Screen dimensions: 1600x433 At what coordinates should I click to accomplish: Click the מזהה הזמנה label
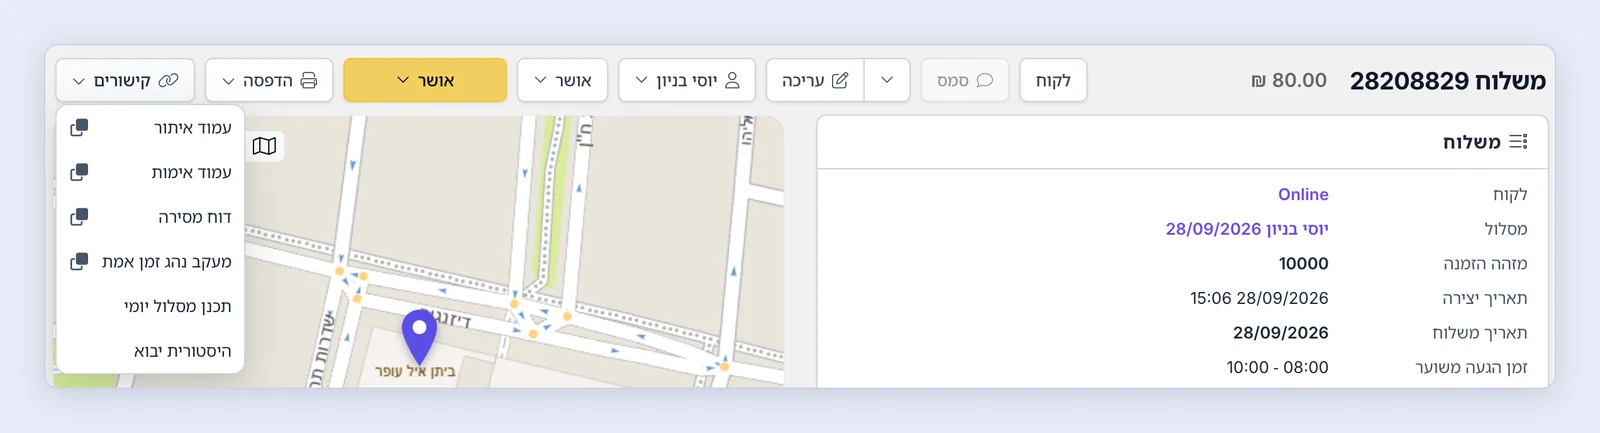[1485, 264]
